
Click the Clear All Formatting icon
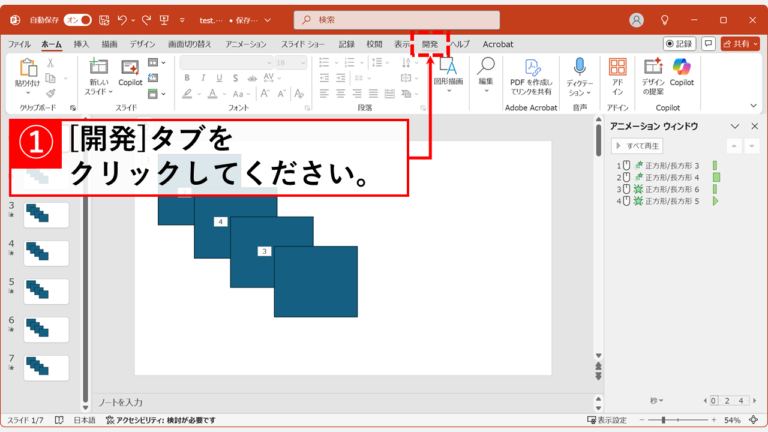tap(299, 94)
